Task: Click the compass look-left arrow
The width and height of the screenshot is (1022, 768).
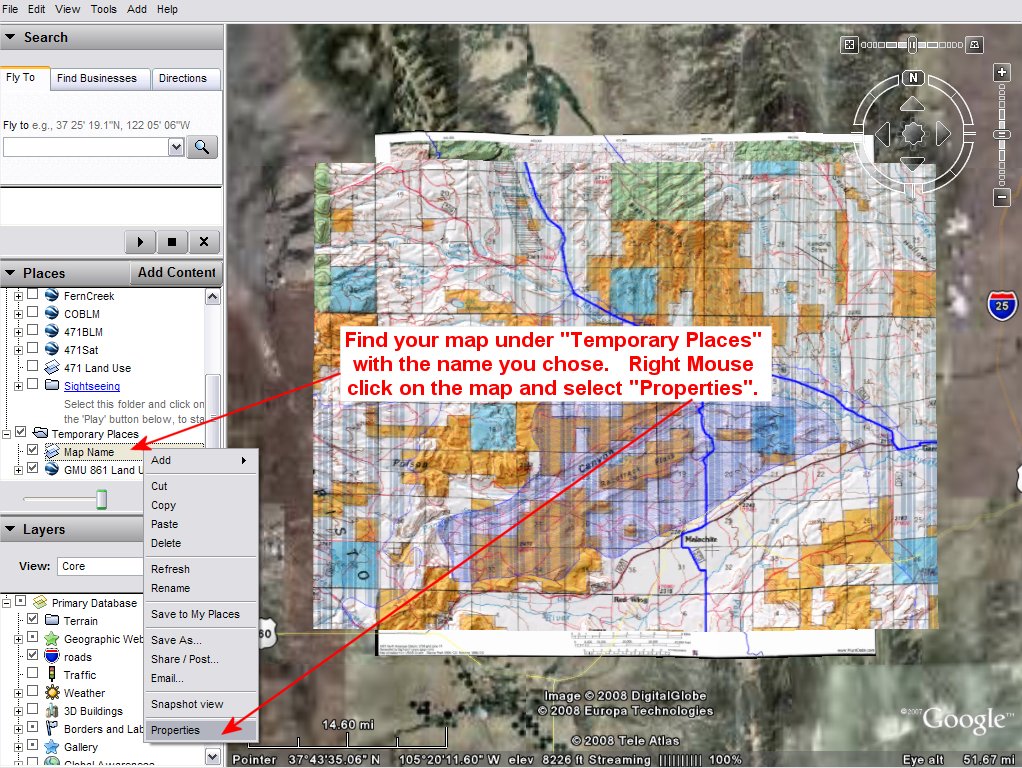Action: coord(883,134)
